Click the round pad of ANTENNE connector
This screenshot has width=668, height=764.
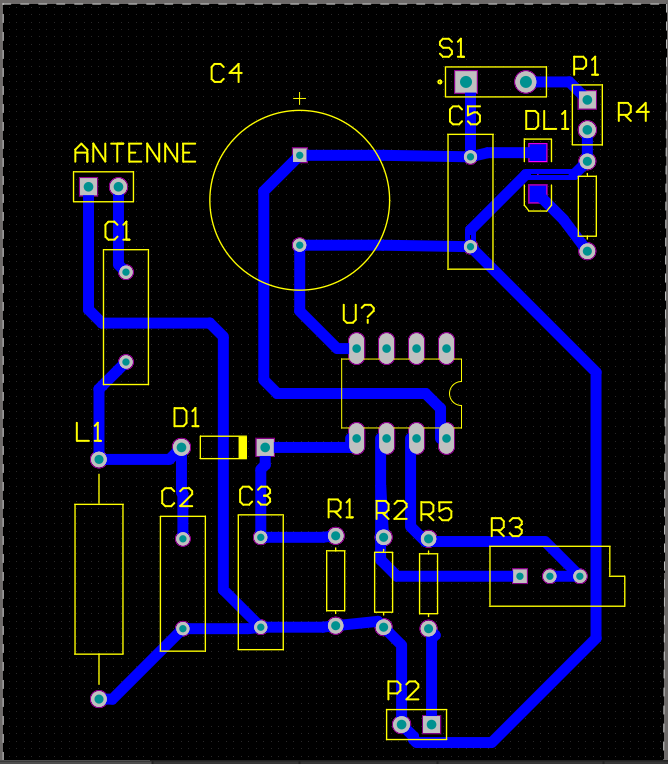[118, 187]
